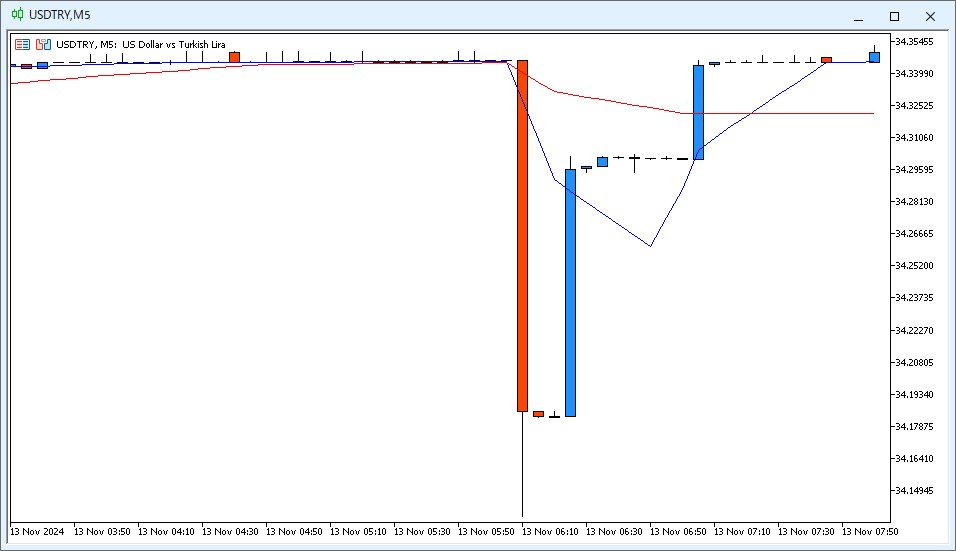This screenshot has height=551, width=956.
Task: Click the 34.29595 price label
Action: point(914,169)
